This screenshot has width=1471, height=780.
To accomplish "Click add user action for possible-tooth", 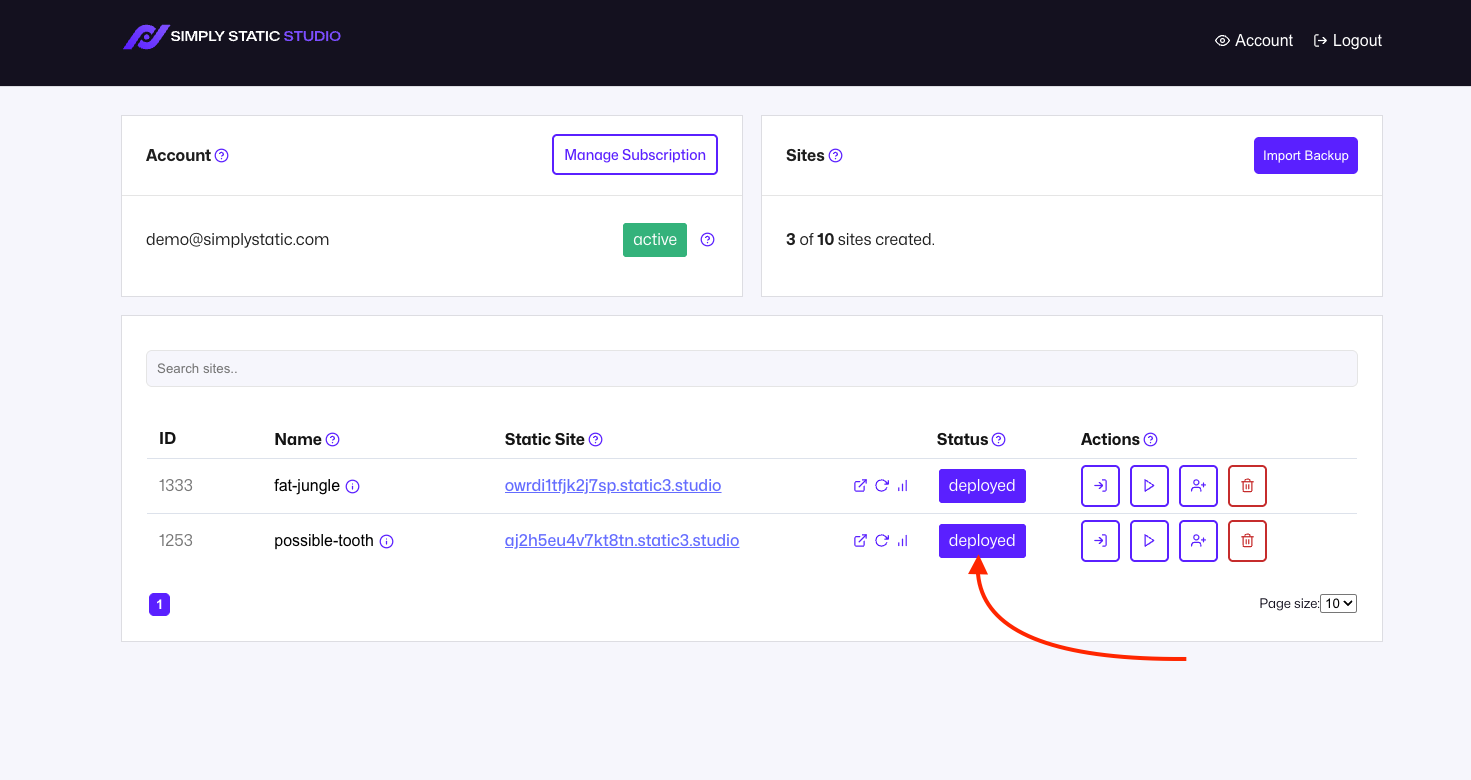I will (x=1198, y=541).
